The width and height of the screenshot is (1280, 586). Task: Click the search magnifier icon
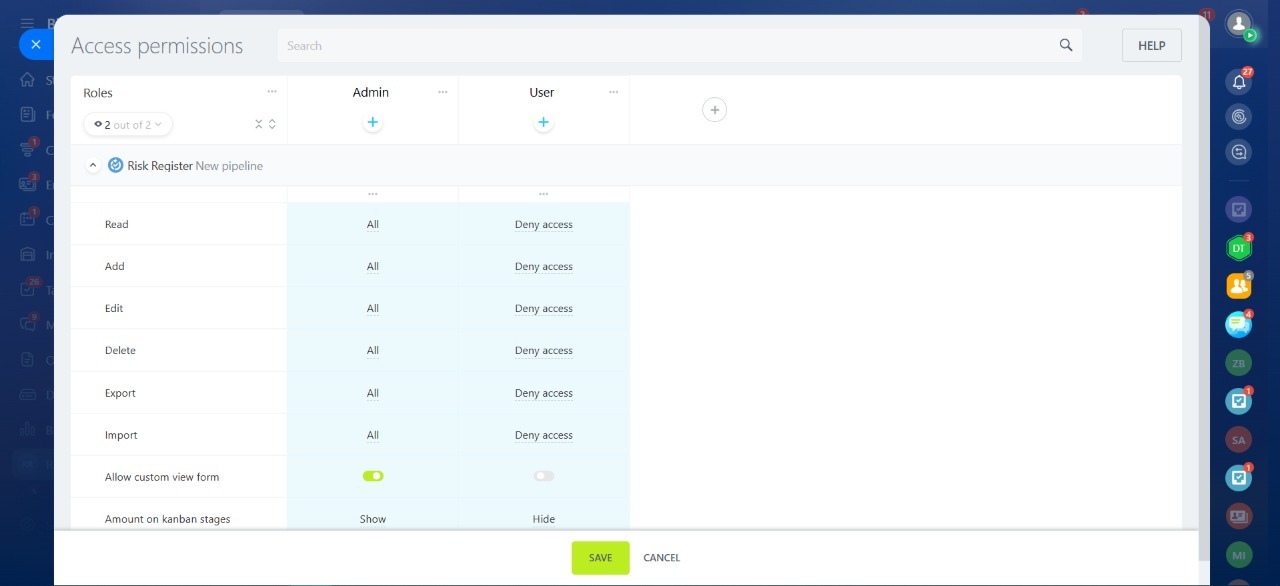[x=1066, y=45]
